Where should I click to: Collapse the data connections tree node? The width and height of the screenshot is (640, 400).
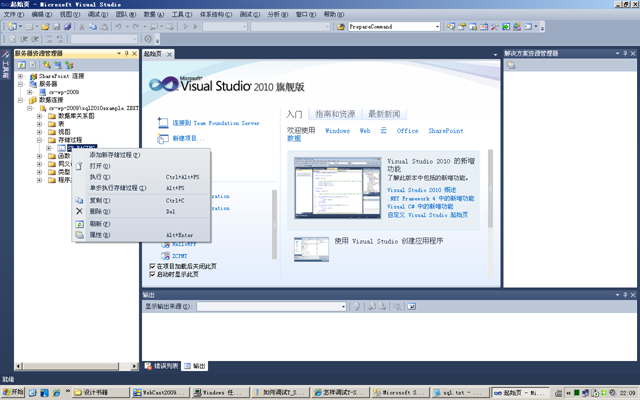[x=20, y=100]
